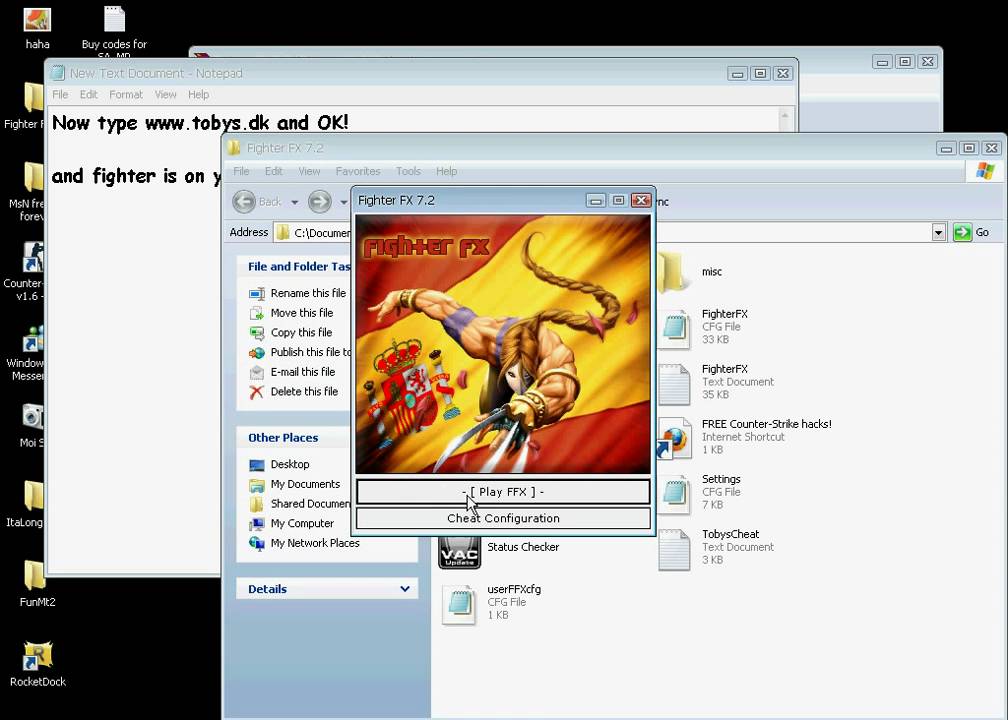Select the FighterFX CFG file icon
The height and width of the screenshot is (720, 1008).
(674, 328)
